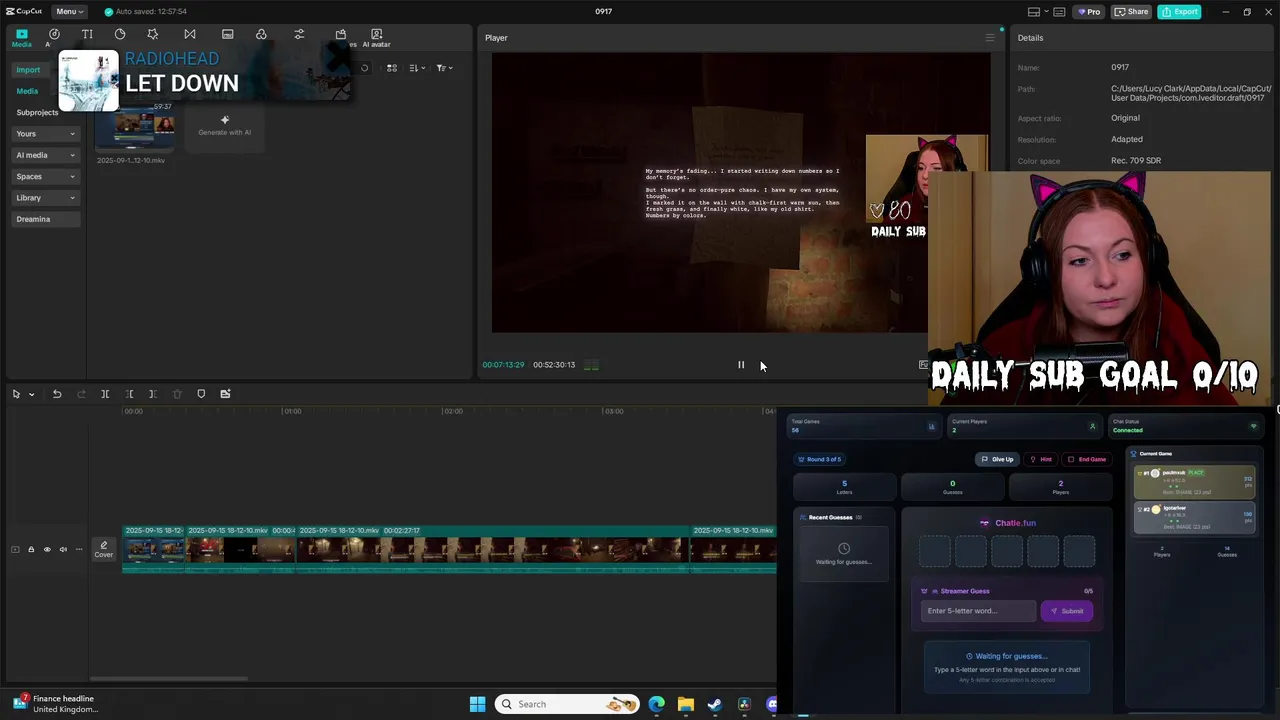
Task: Click the Total Games stats chart icon
Action: pyautogui.click(x=932, y=426)
